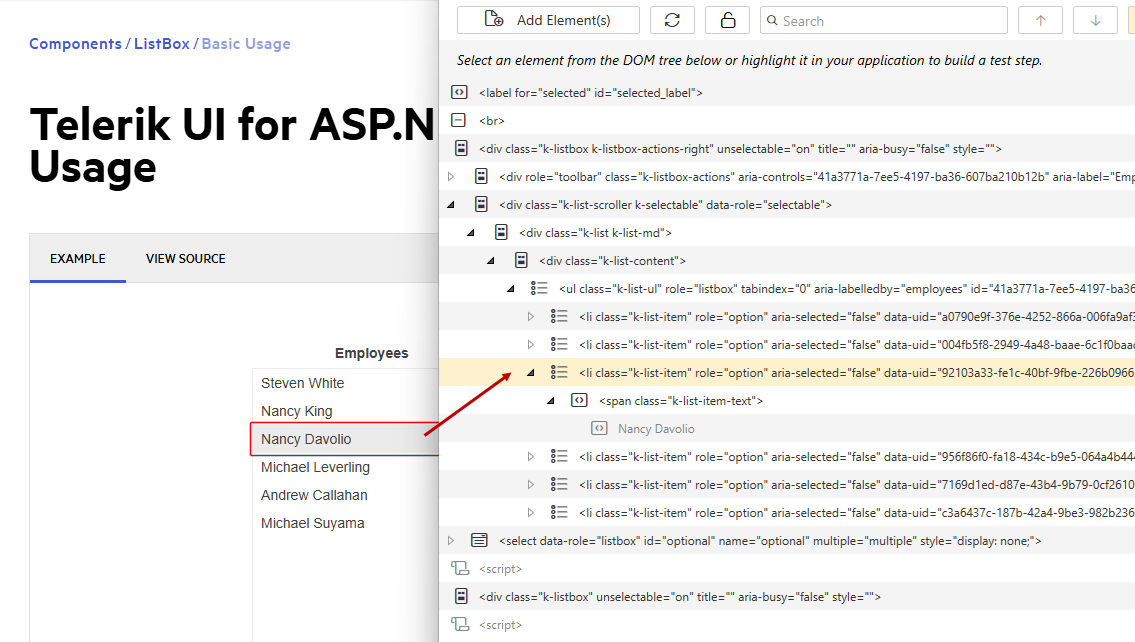
Task: Click the br element minus icon
Action: [x=459, y=121]
